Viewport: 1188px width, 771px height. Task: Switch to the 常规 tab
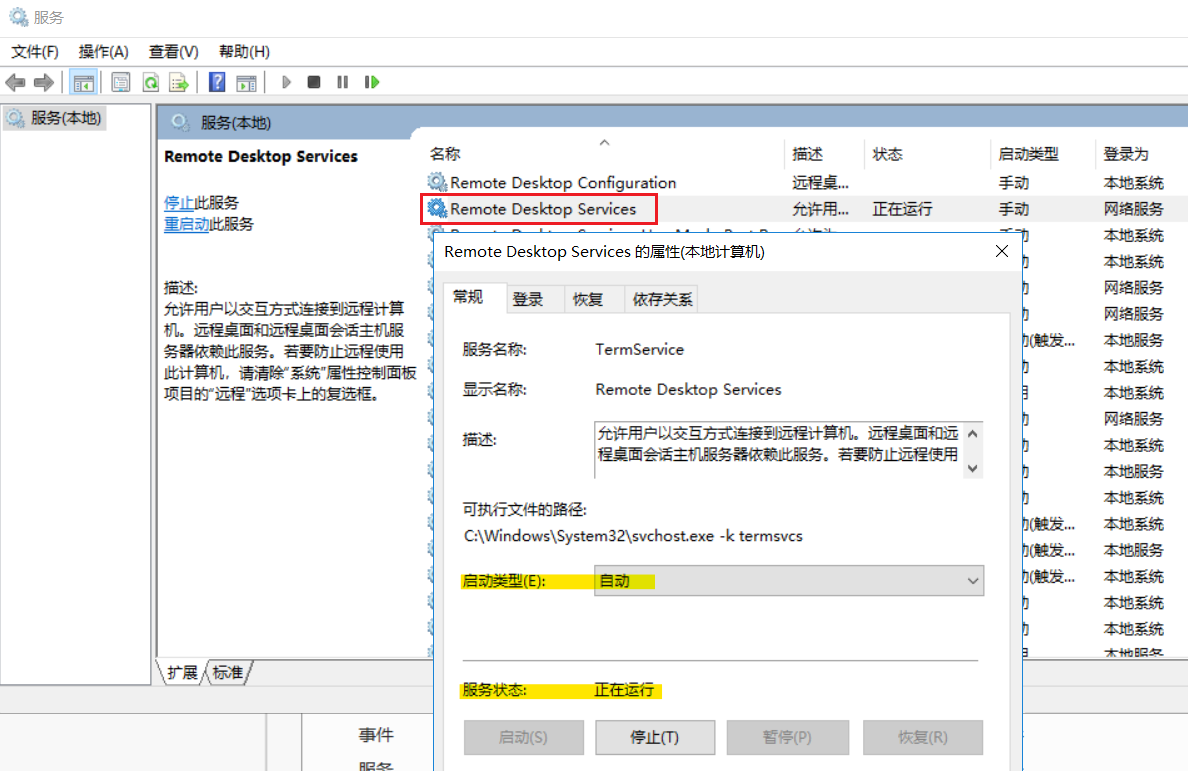click(x=468, y=297)
